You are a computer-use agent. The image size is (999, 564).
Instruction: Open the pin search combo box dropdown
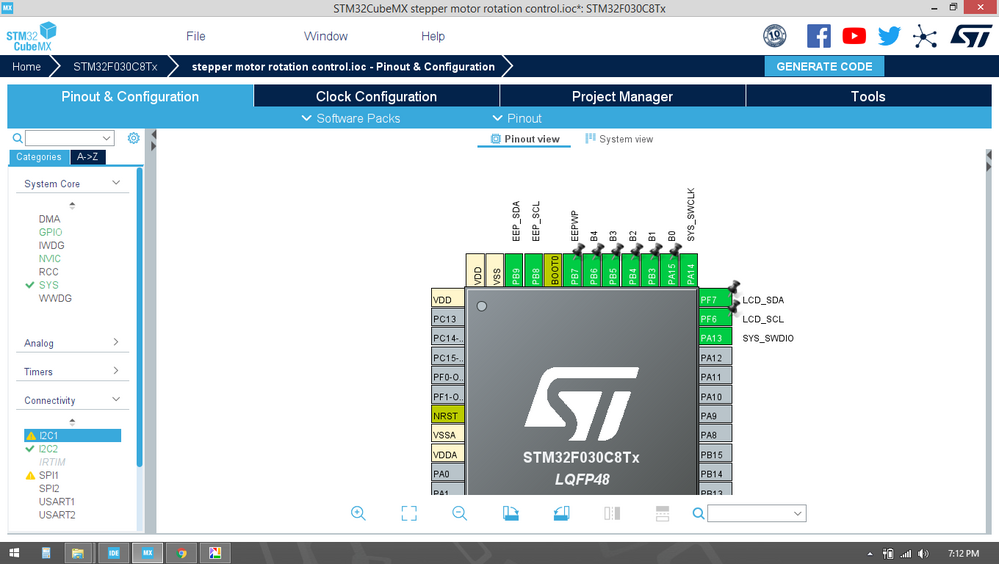tap(797, 513)
